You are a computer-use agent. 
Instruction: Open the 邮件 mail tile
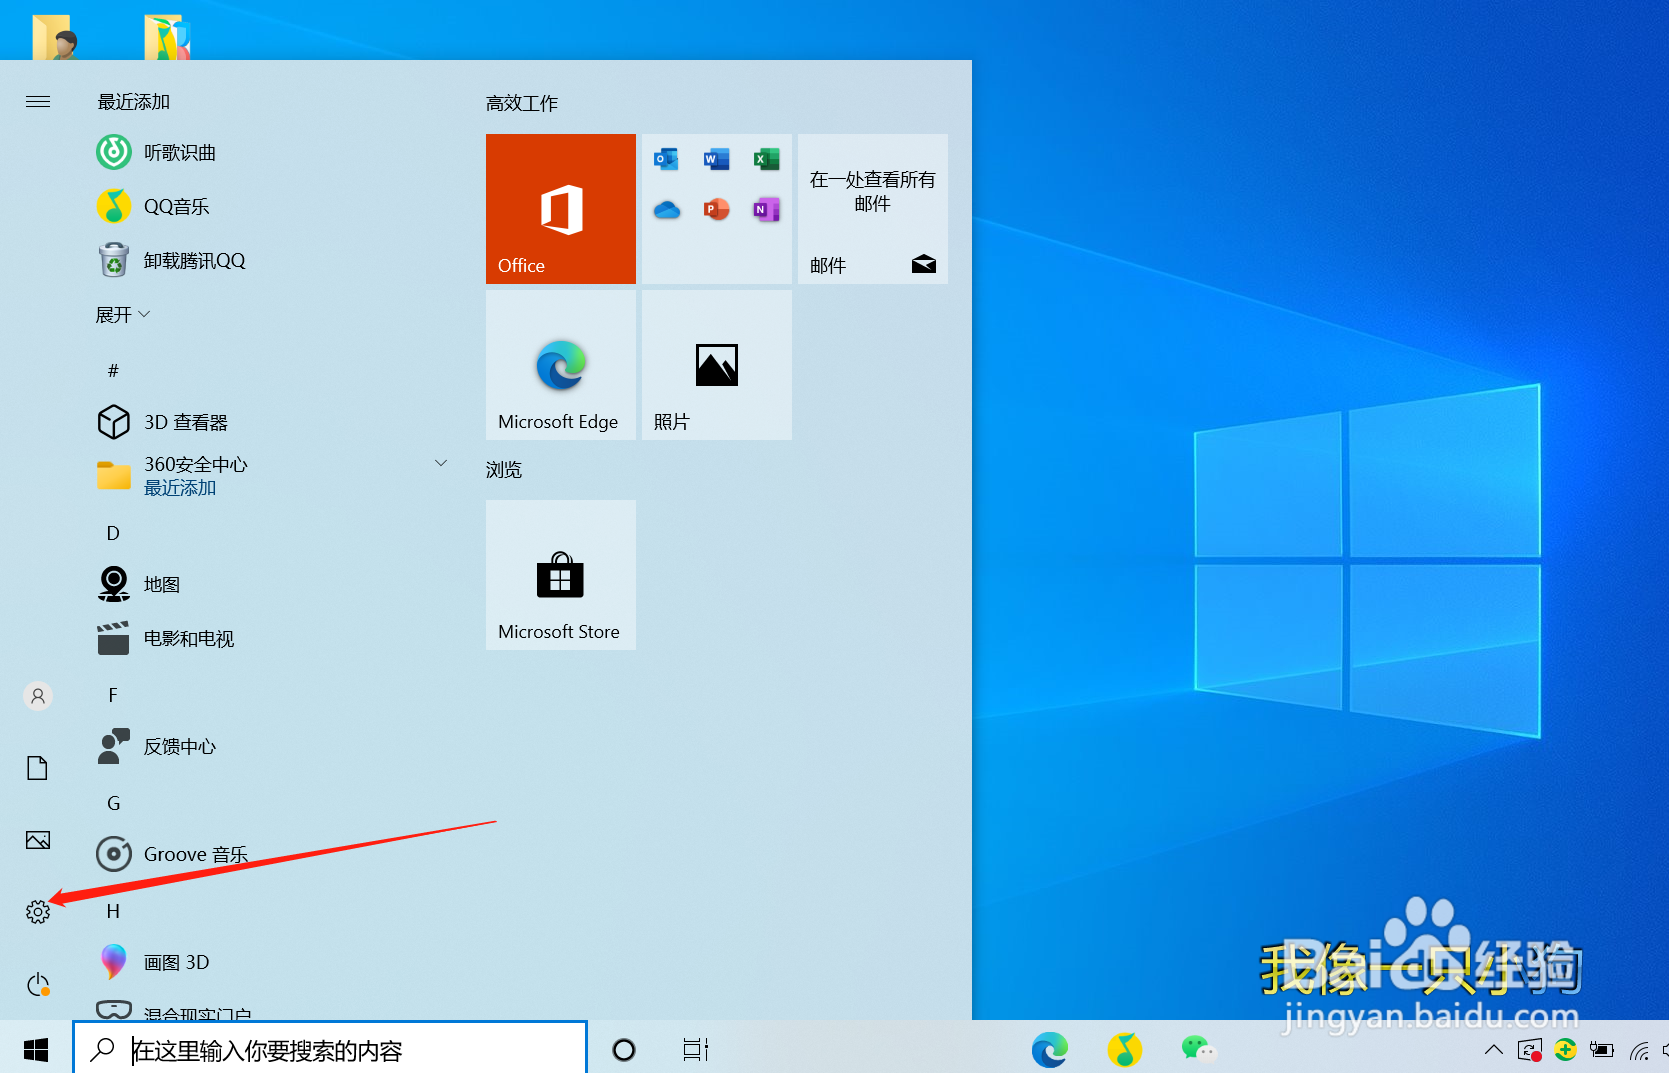(873, 209)
